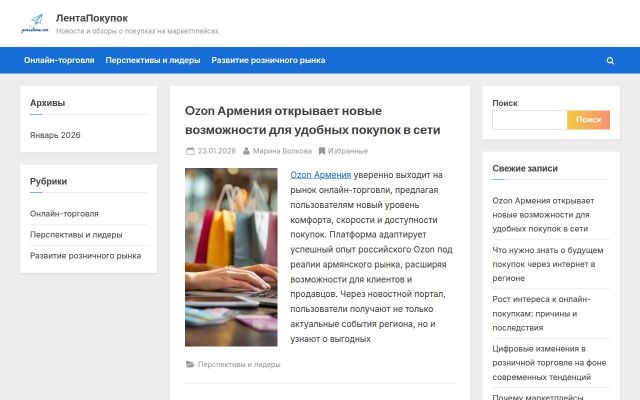Open recent post Рост интереса к онлайн-покупкам

541,313
